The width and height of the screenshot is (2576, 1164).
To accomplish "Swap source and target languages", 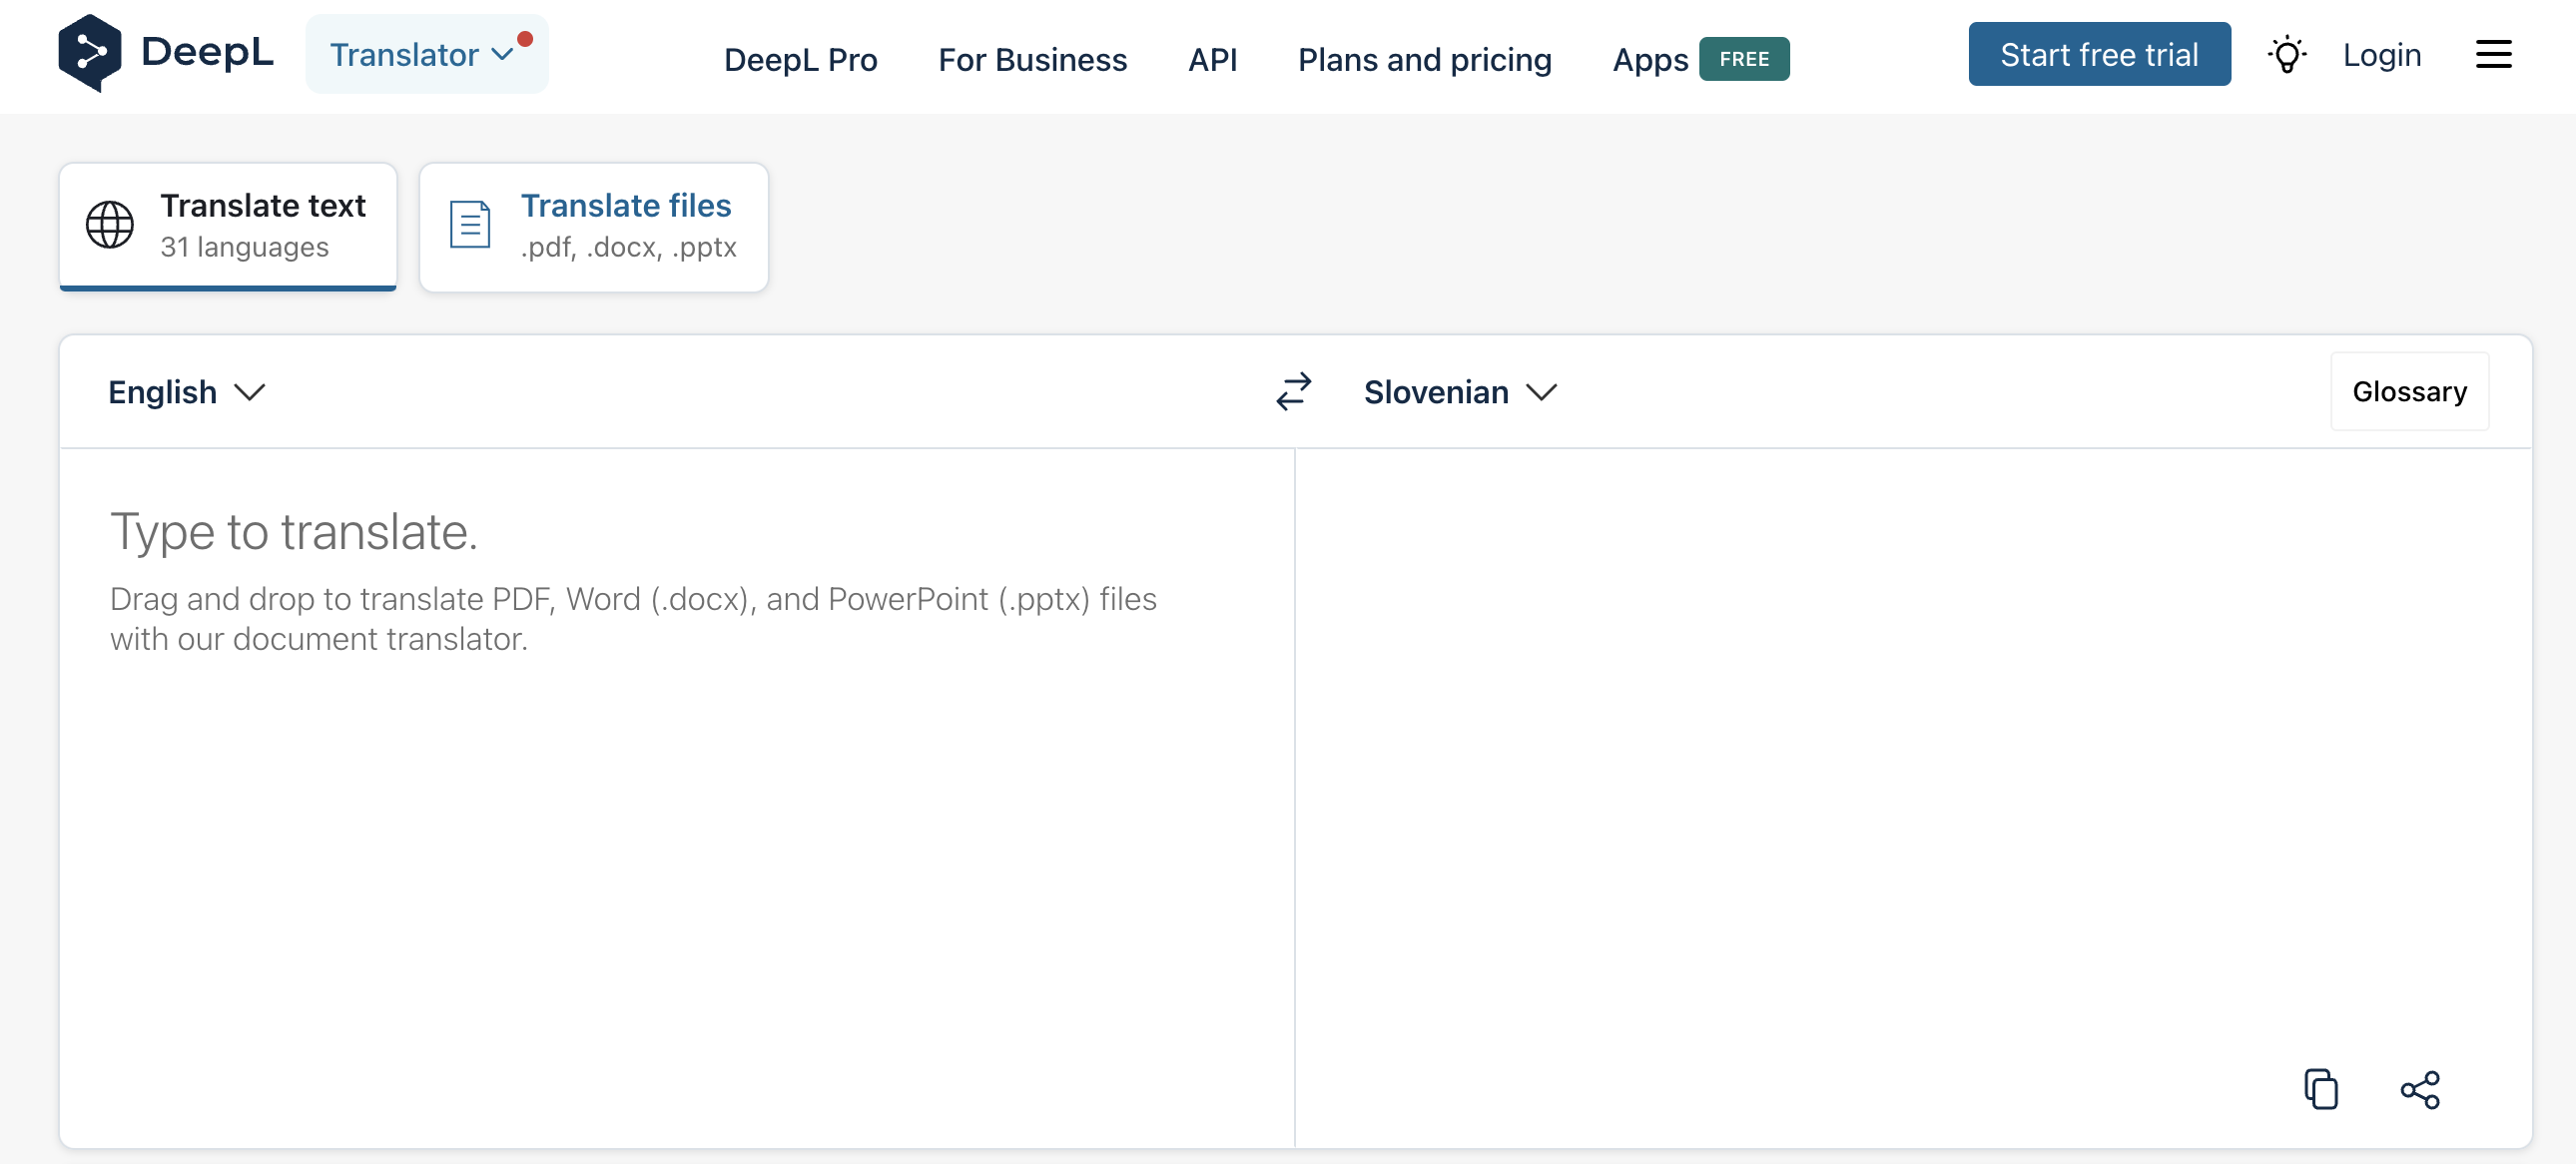I will click(x=1293, y=391).
